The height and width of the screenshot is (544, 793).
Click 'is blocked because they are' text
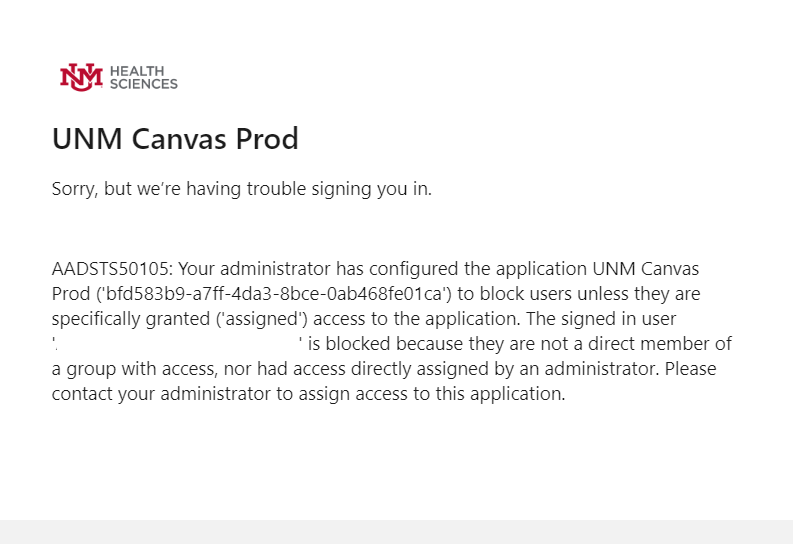[x=422, y=344]
